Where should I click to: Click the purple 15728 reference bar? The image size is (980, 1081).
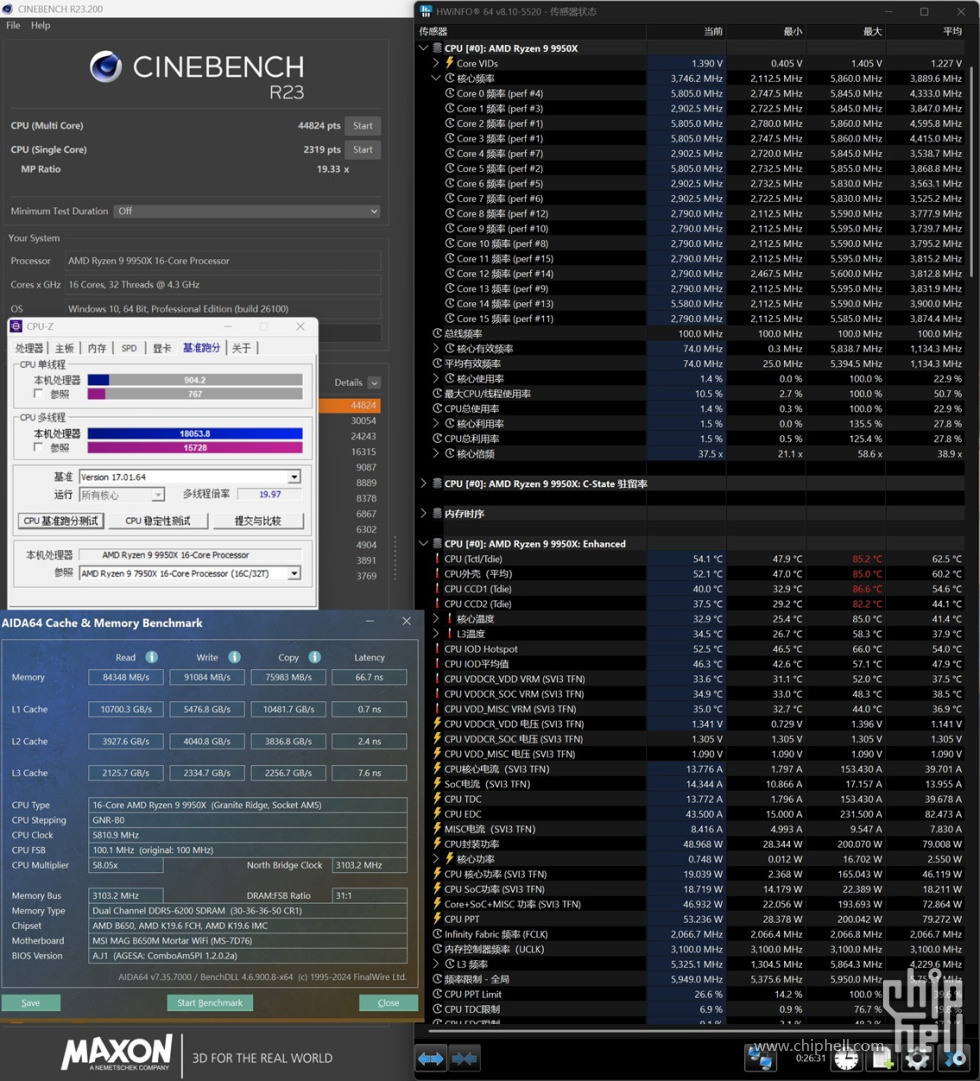pyautogui.click(x=195, y=447)
